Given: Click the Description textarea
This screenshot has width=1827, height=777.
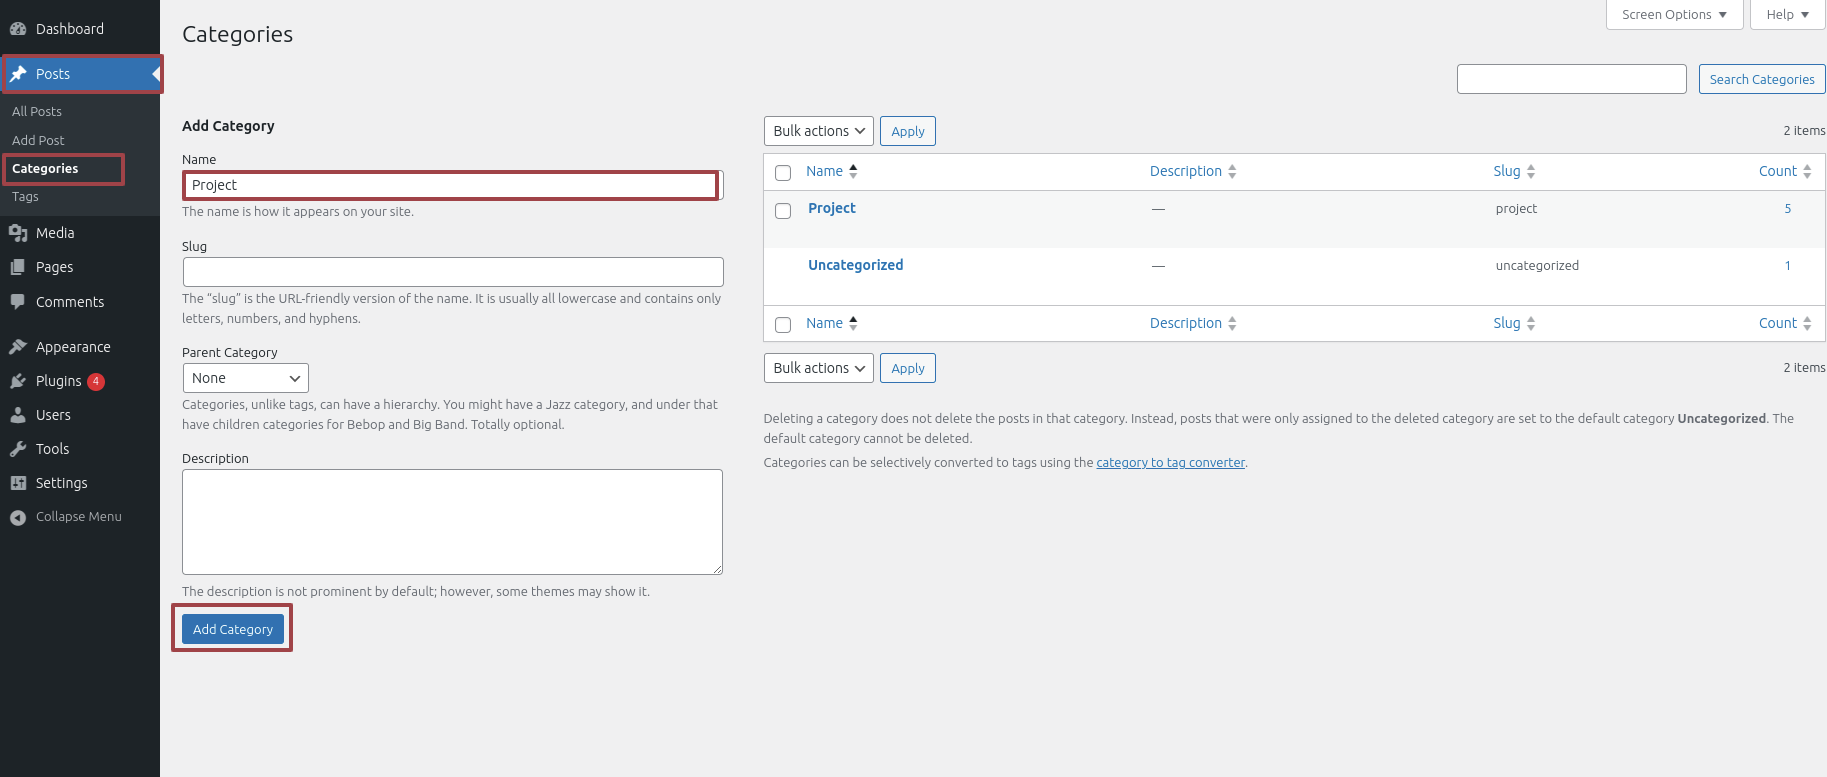Looking at the screenshot, I should pos(452,522).
